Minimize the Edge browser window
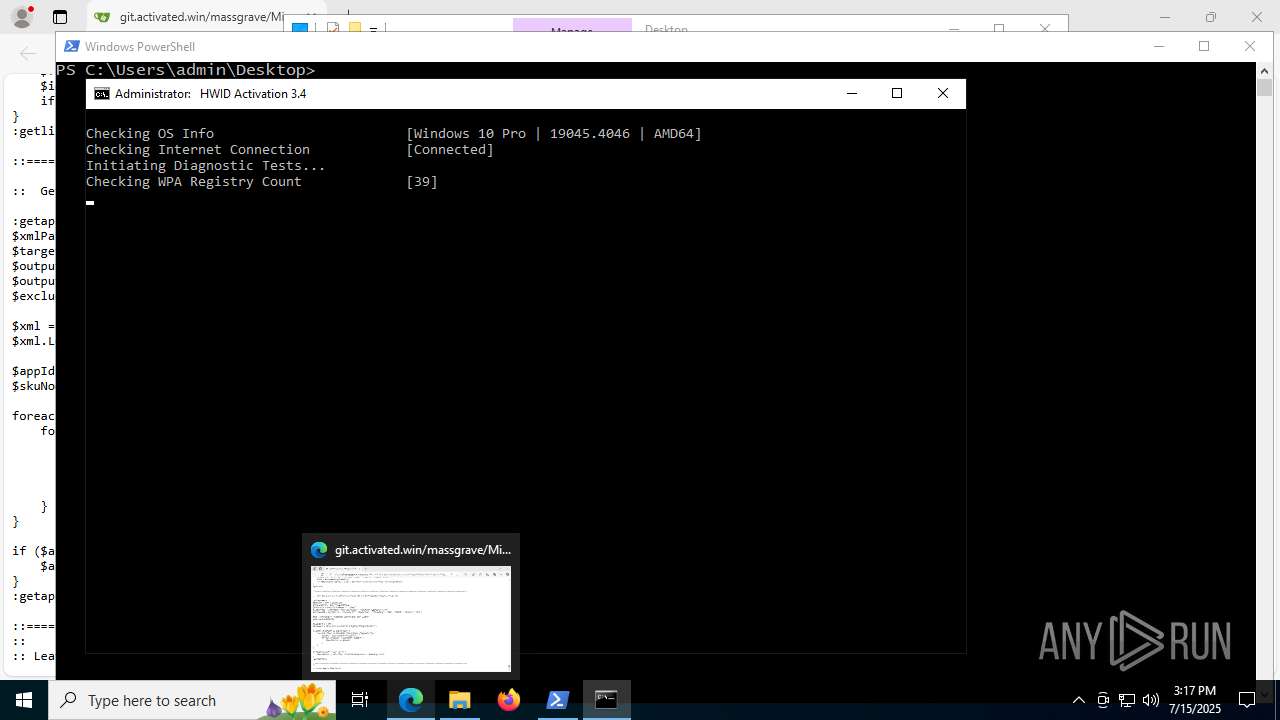 [x=1165, y=17]
